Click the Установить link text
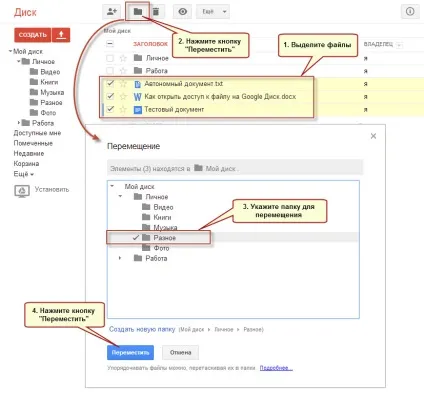 52,189
